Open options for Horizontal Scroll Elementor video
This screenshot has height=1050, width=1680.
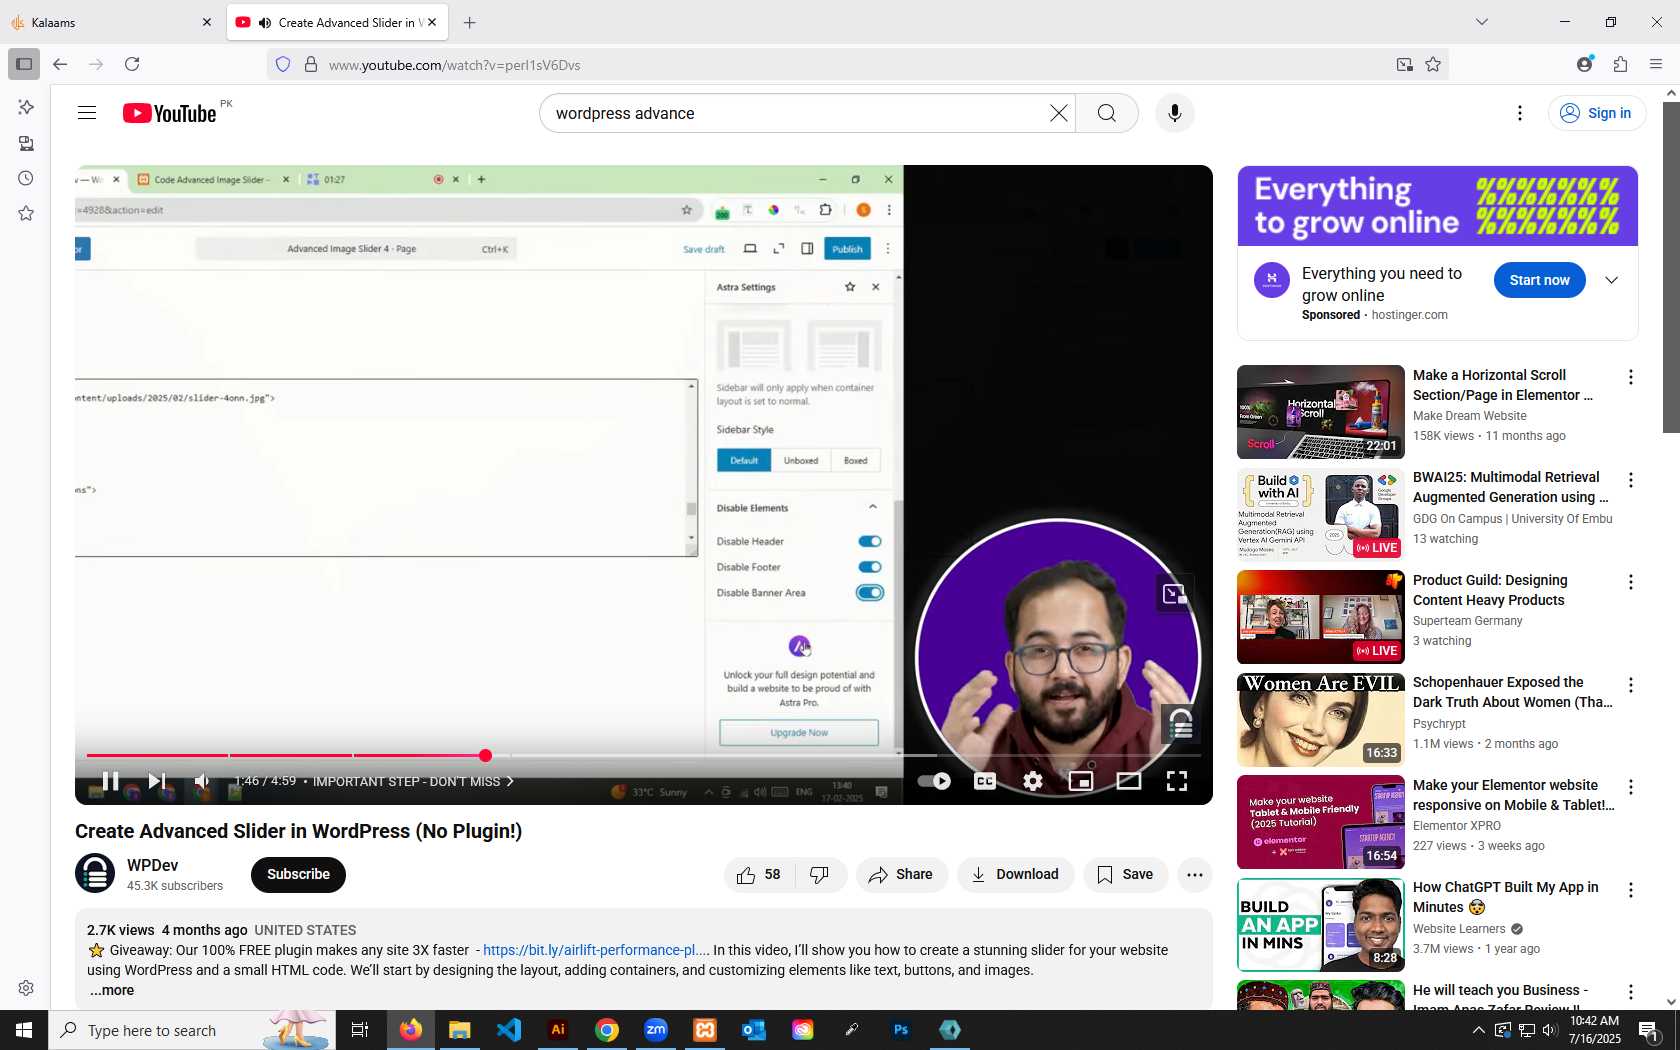tap(1630, 377)
